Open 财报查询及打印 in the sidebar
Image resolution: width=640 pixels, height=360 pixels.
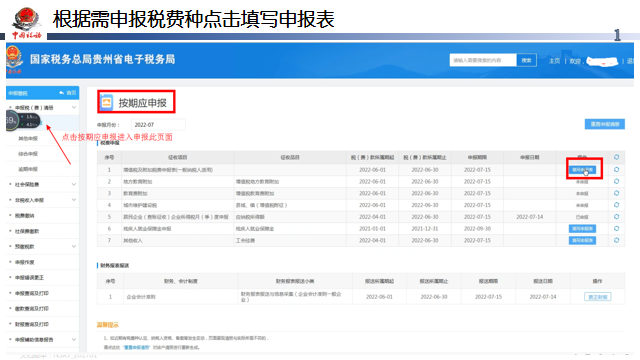[31, 324]
